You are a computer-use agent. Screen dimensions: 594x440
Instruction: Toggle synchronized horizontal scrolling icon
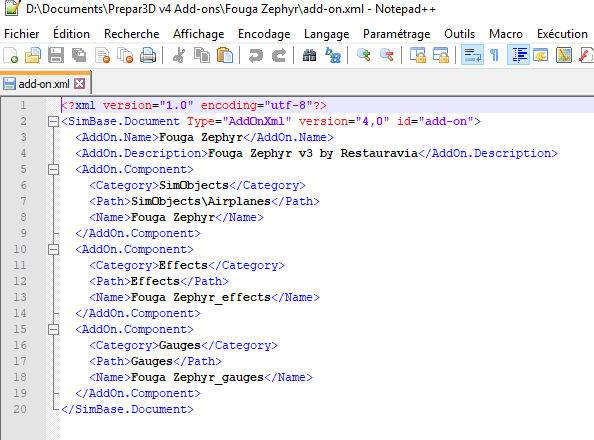[x=441, y=55]
